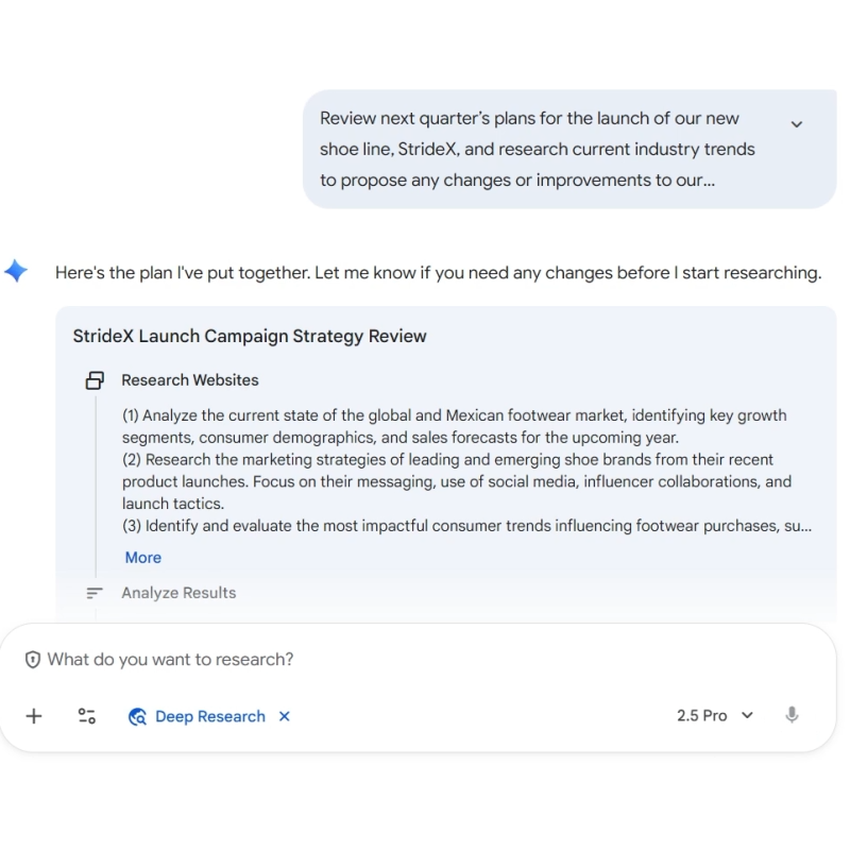Select the Research Websites section label

(190, 380)
